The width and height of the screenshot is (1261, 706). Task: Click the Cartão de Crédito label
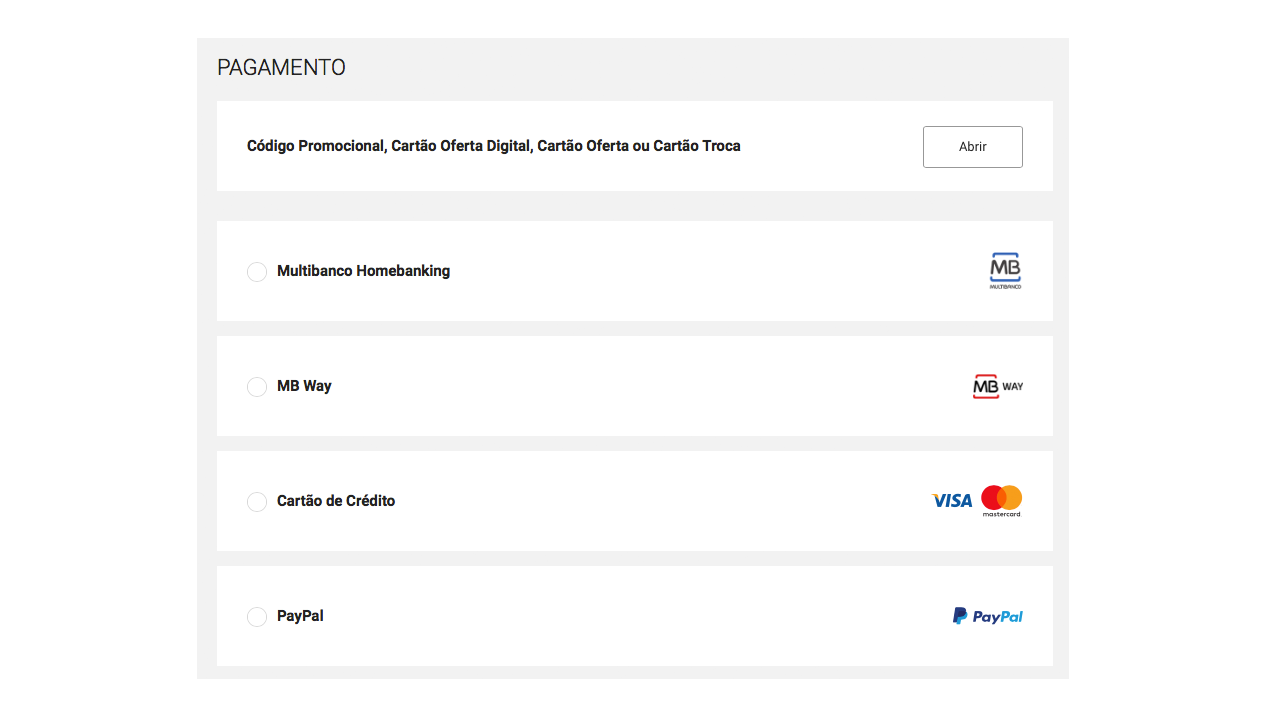point(336,501)
